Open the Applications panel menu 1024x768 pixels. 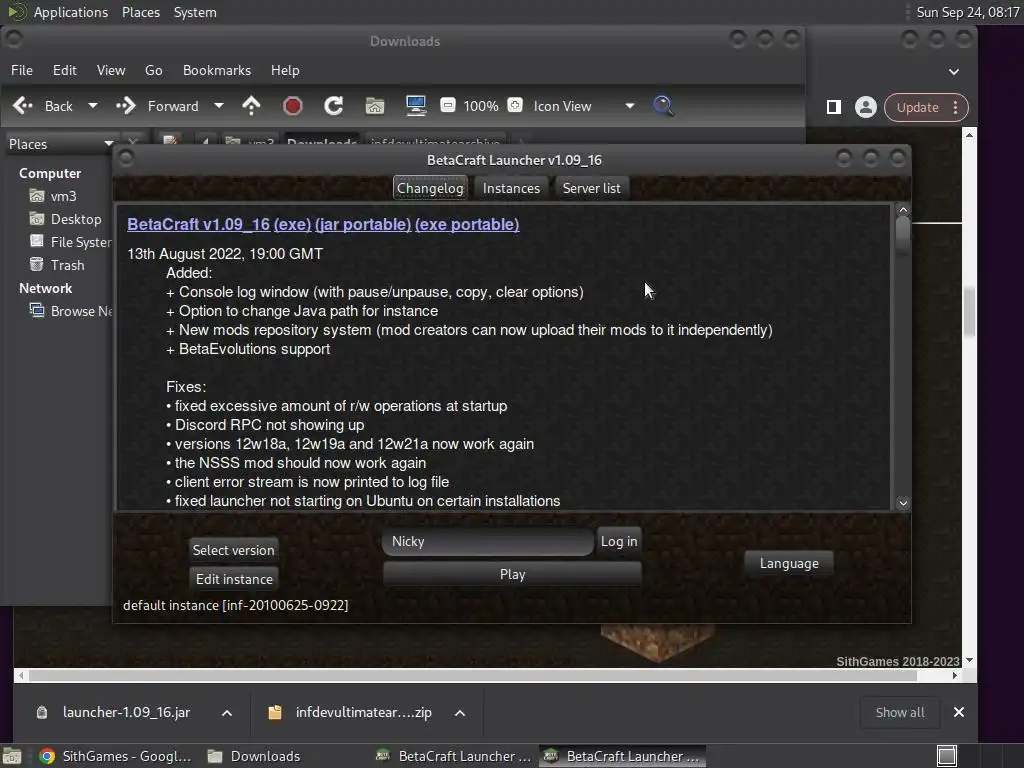point(71,12)
